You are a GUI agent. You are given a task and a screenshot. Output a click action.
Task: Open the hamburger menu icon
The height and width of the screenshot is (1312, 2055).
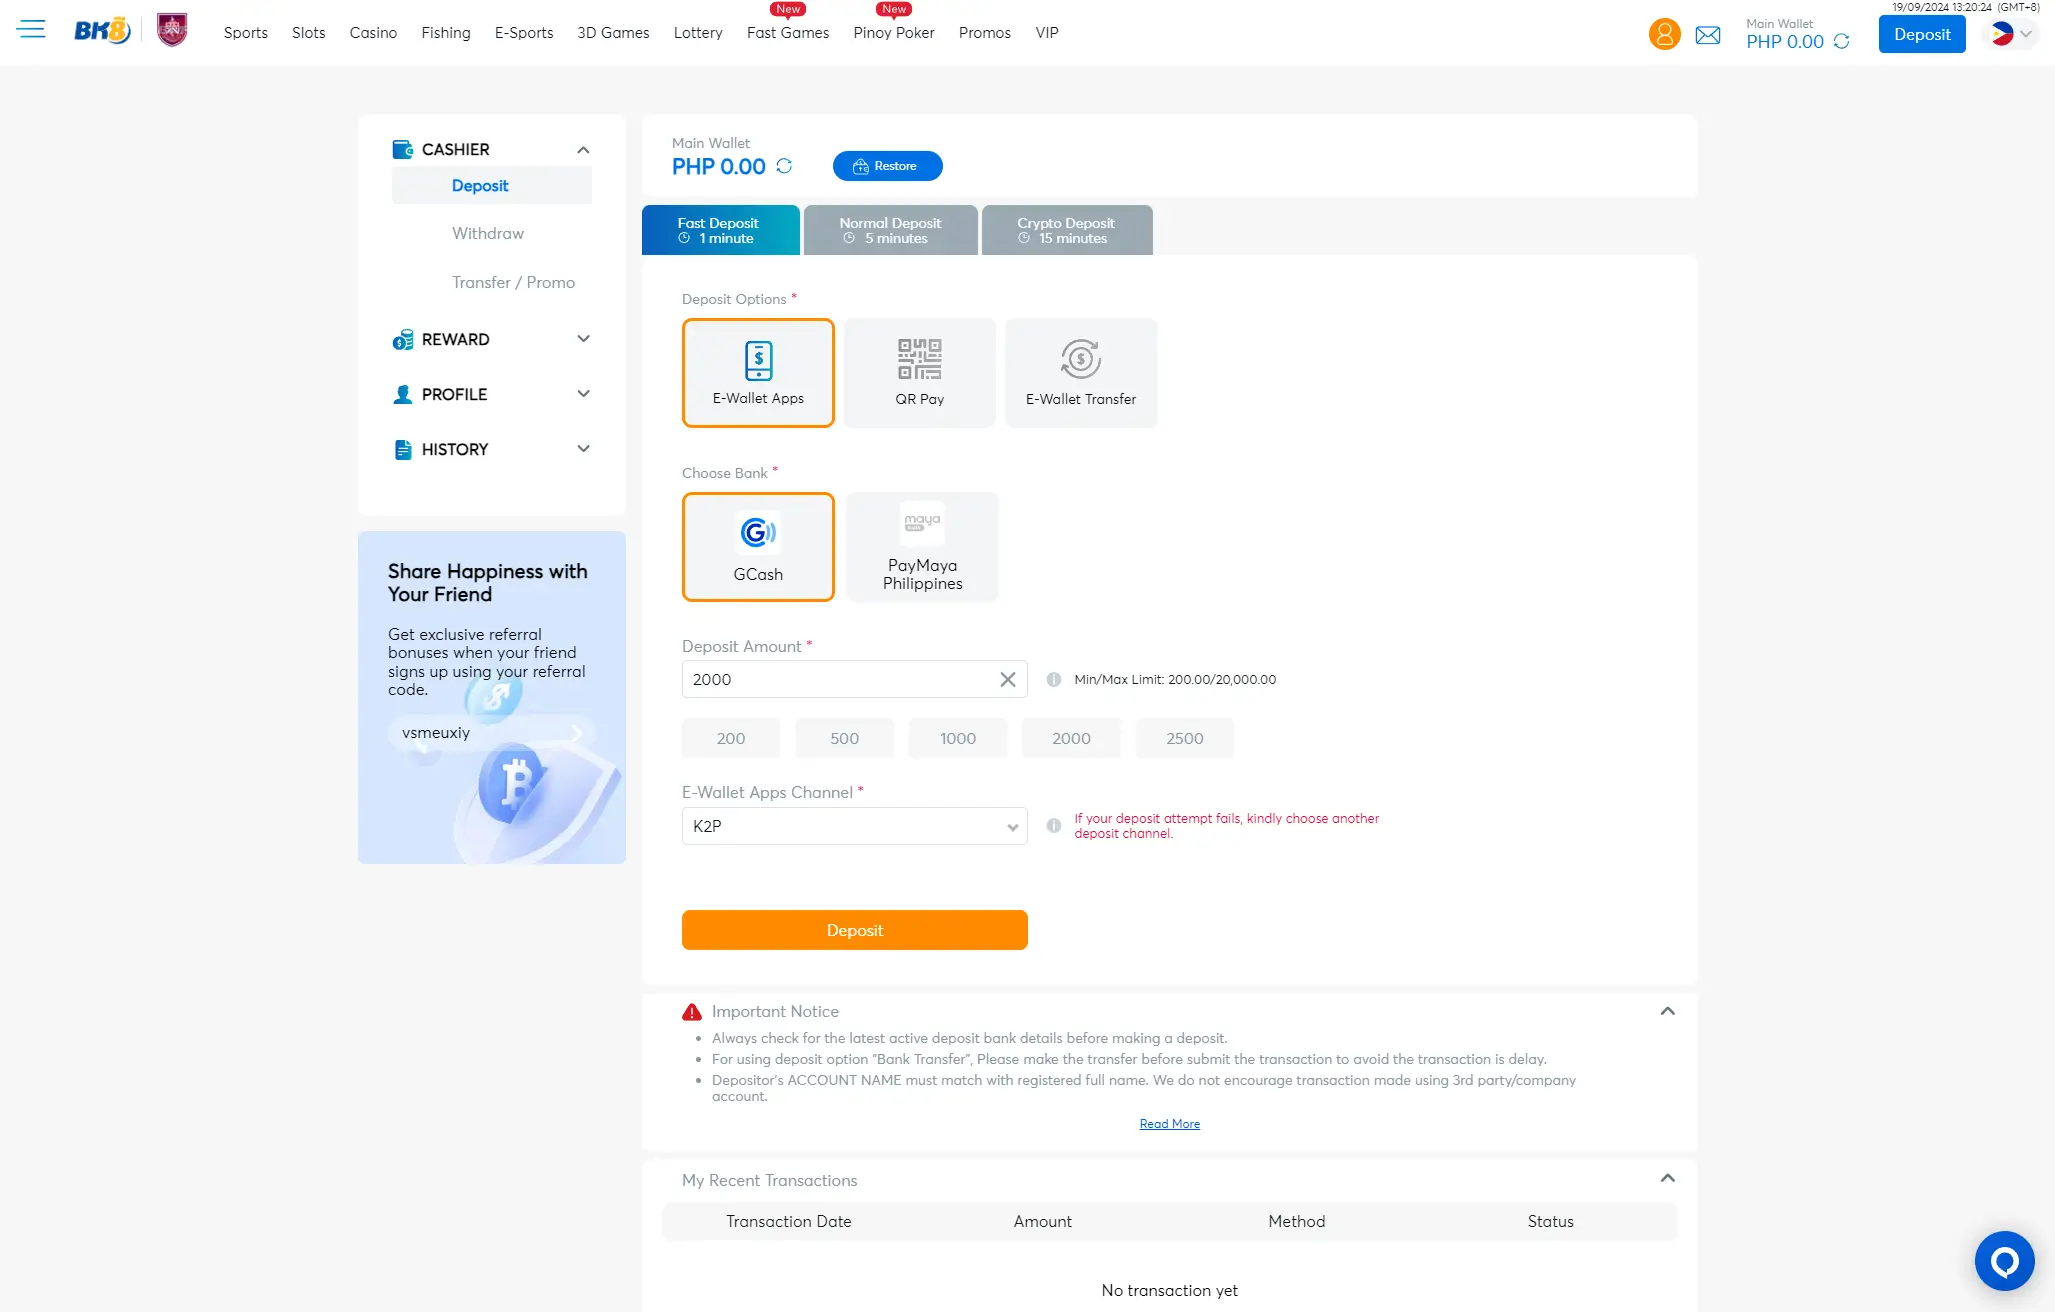(x=31, y=30)
